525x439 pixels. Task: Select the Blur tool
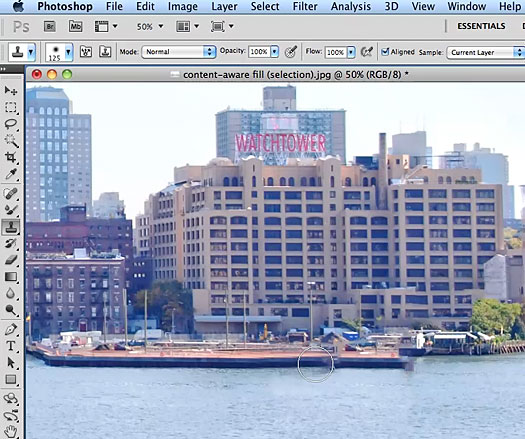click(11, 293)
